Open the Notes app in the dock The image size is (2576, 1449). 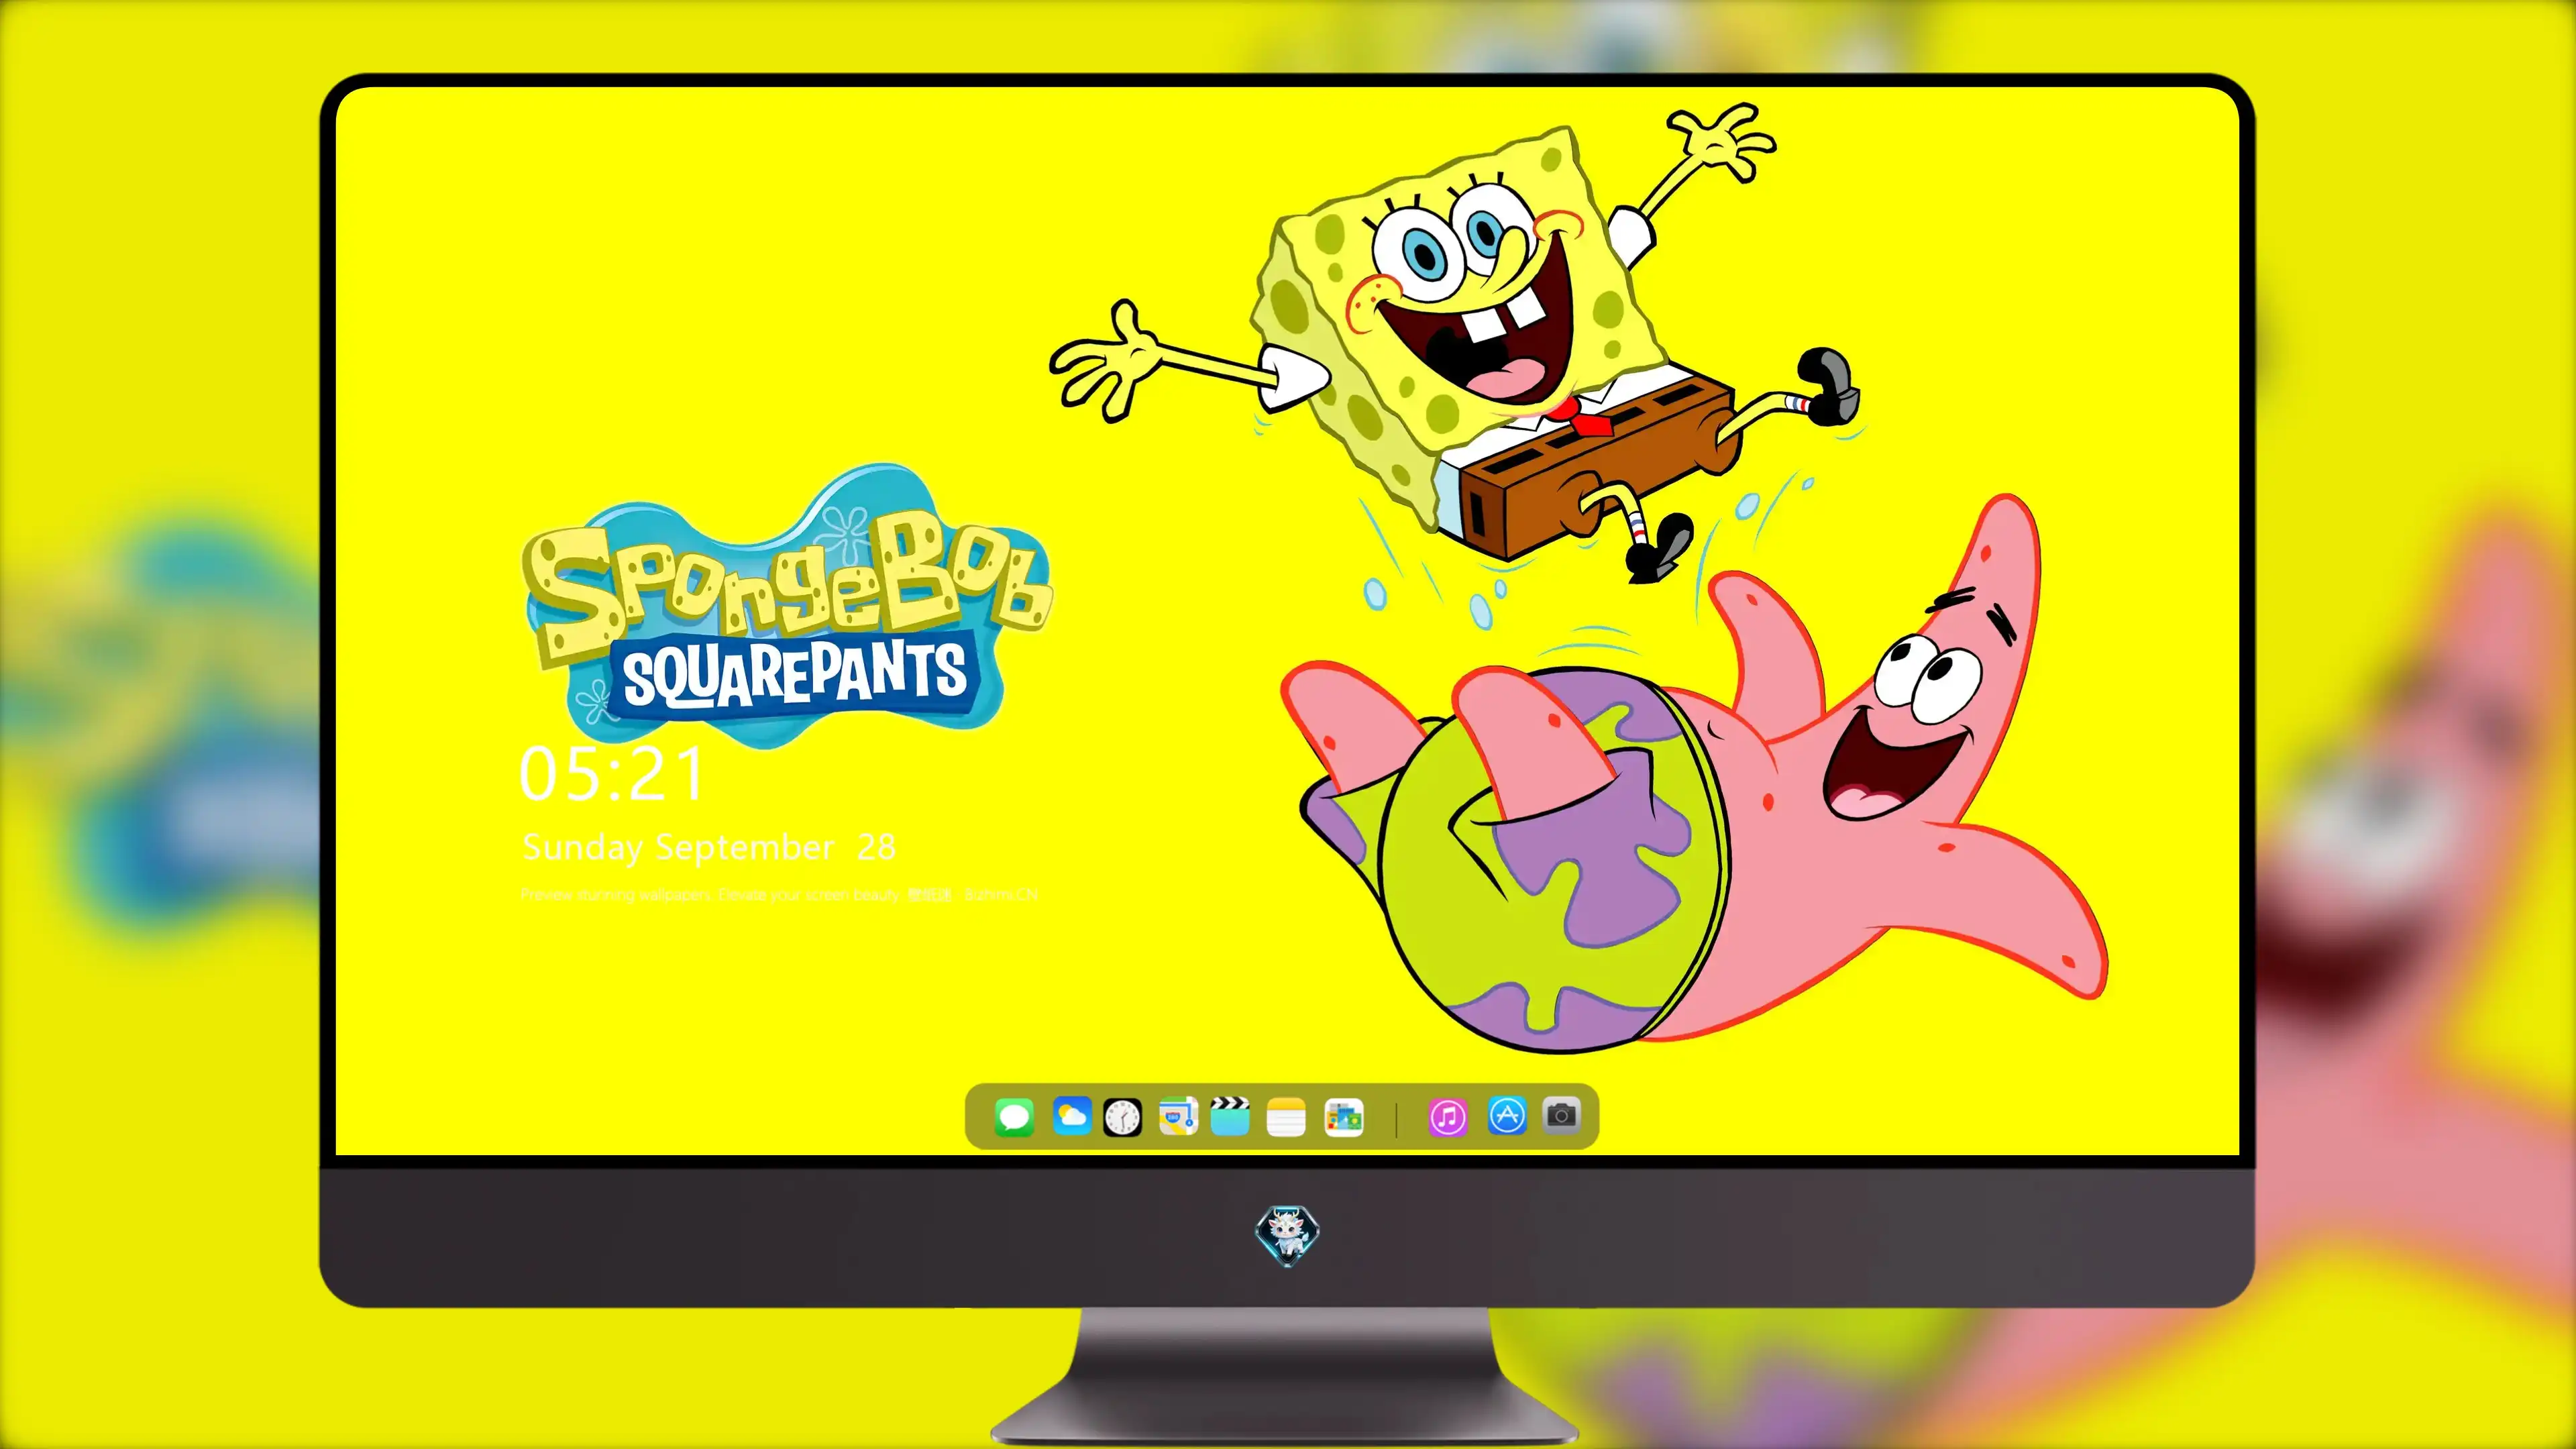1286,1117
